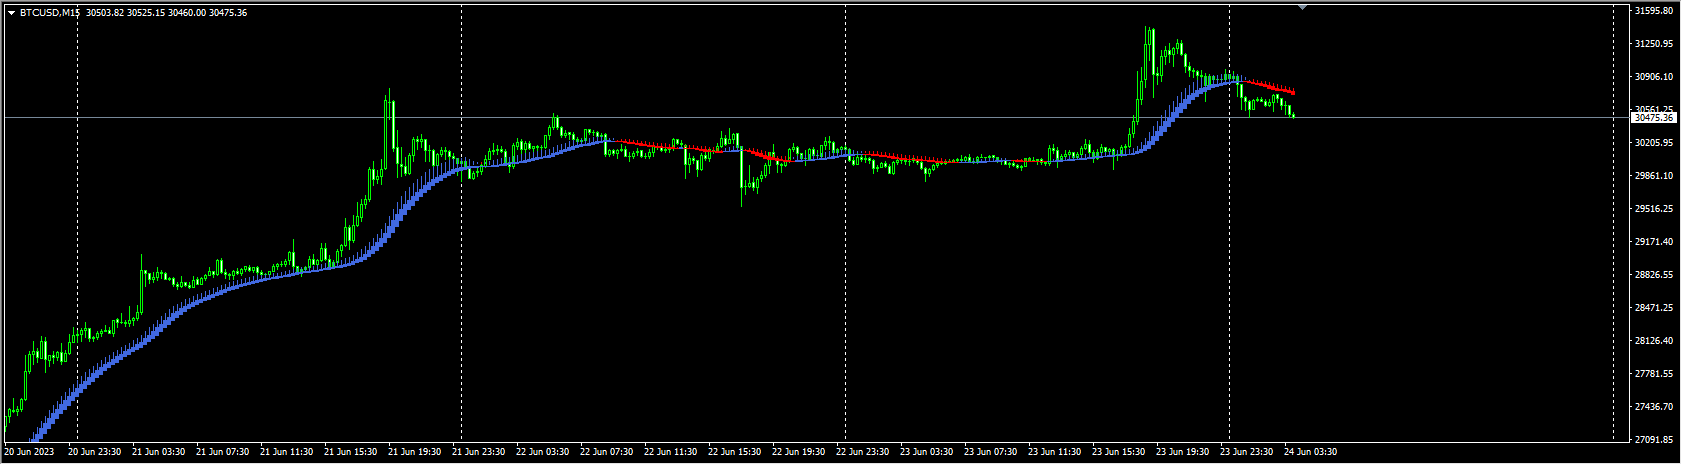Open the one-click trading arrow beside BTCUSD,M15

(x=11, y=13)
